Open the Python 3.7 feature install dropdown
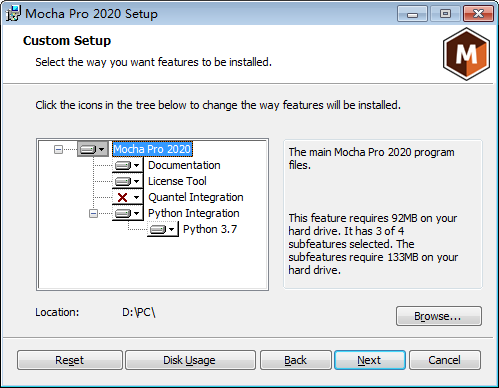 pyautogui.click(x=163, y=229)
